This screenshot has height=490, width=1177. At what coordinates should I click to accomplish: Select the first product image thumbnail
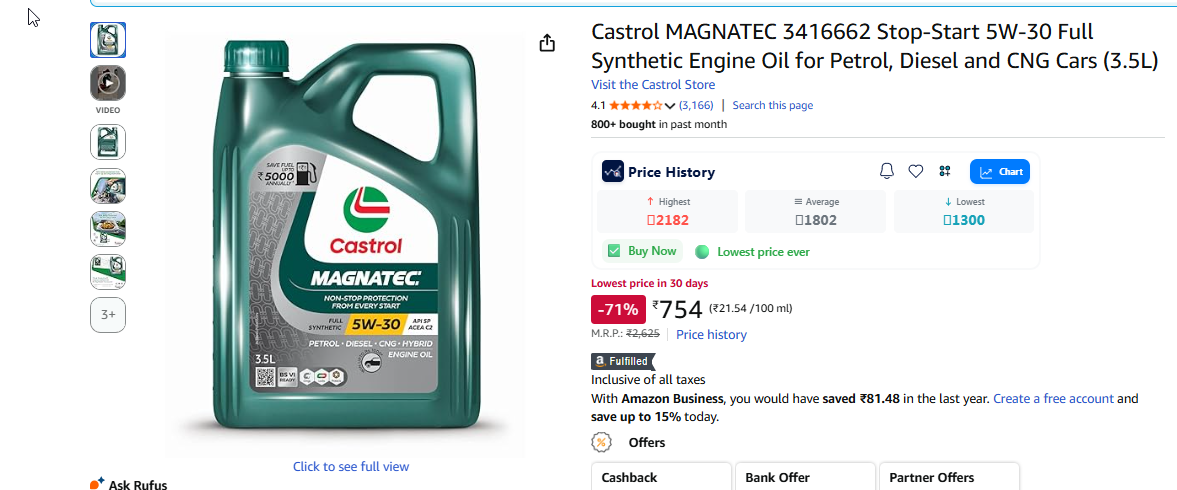coord(108,40)
